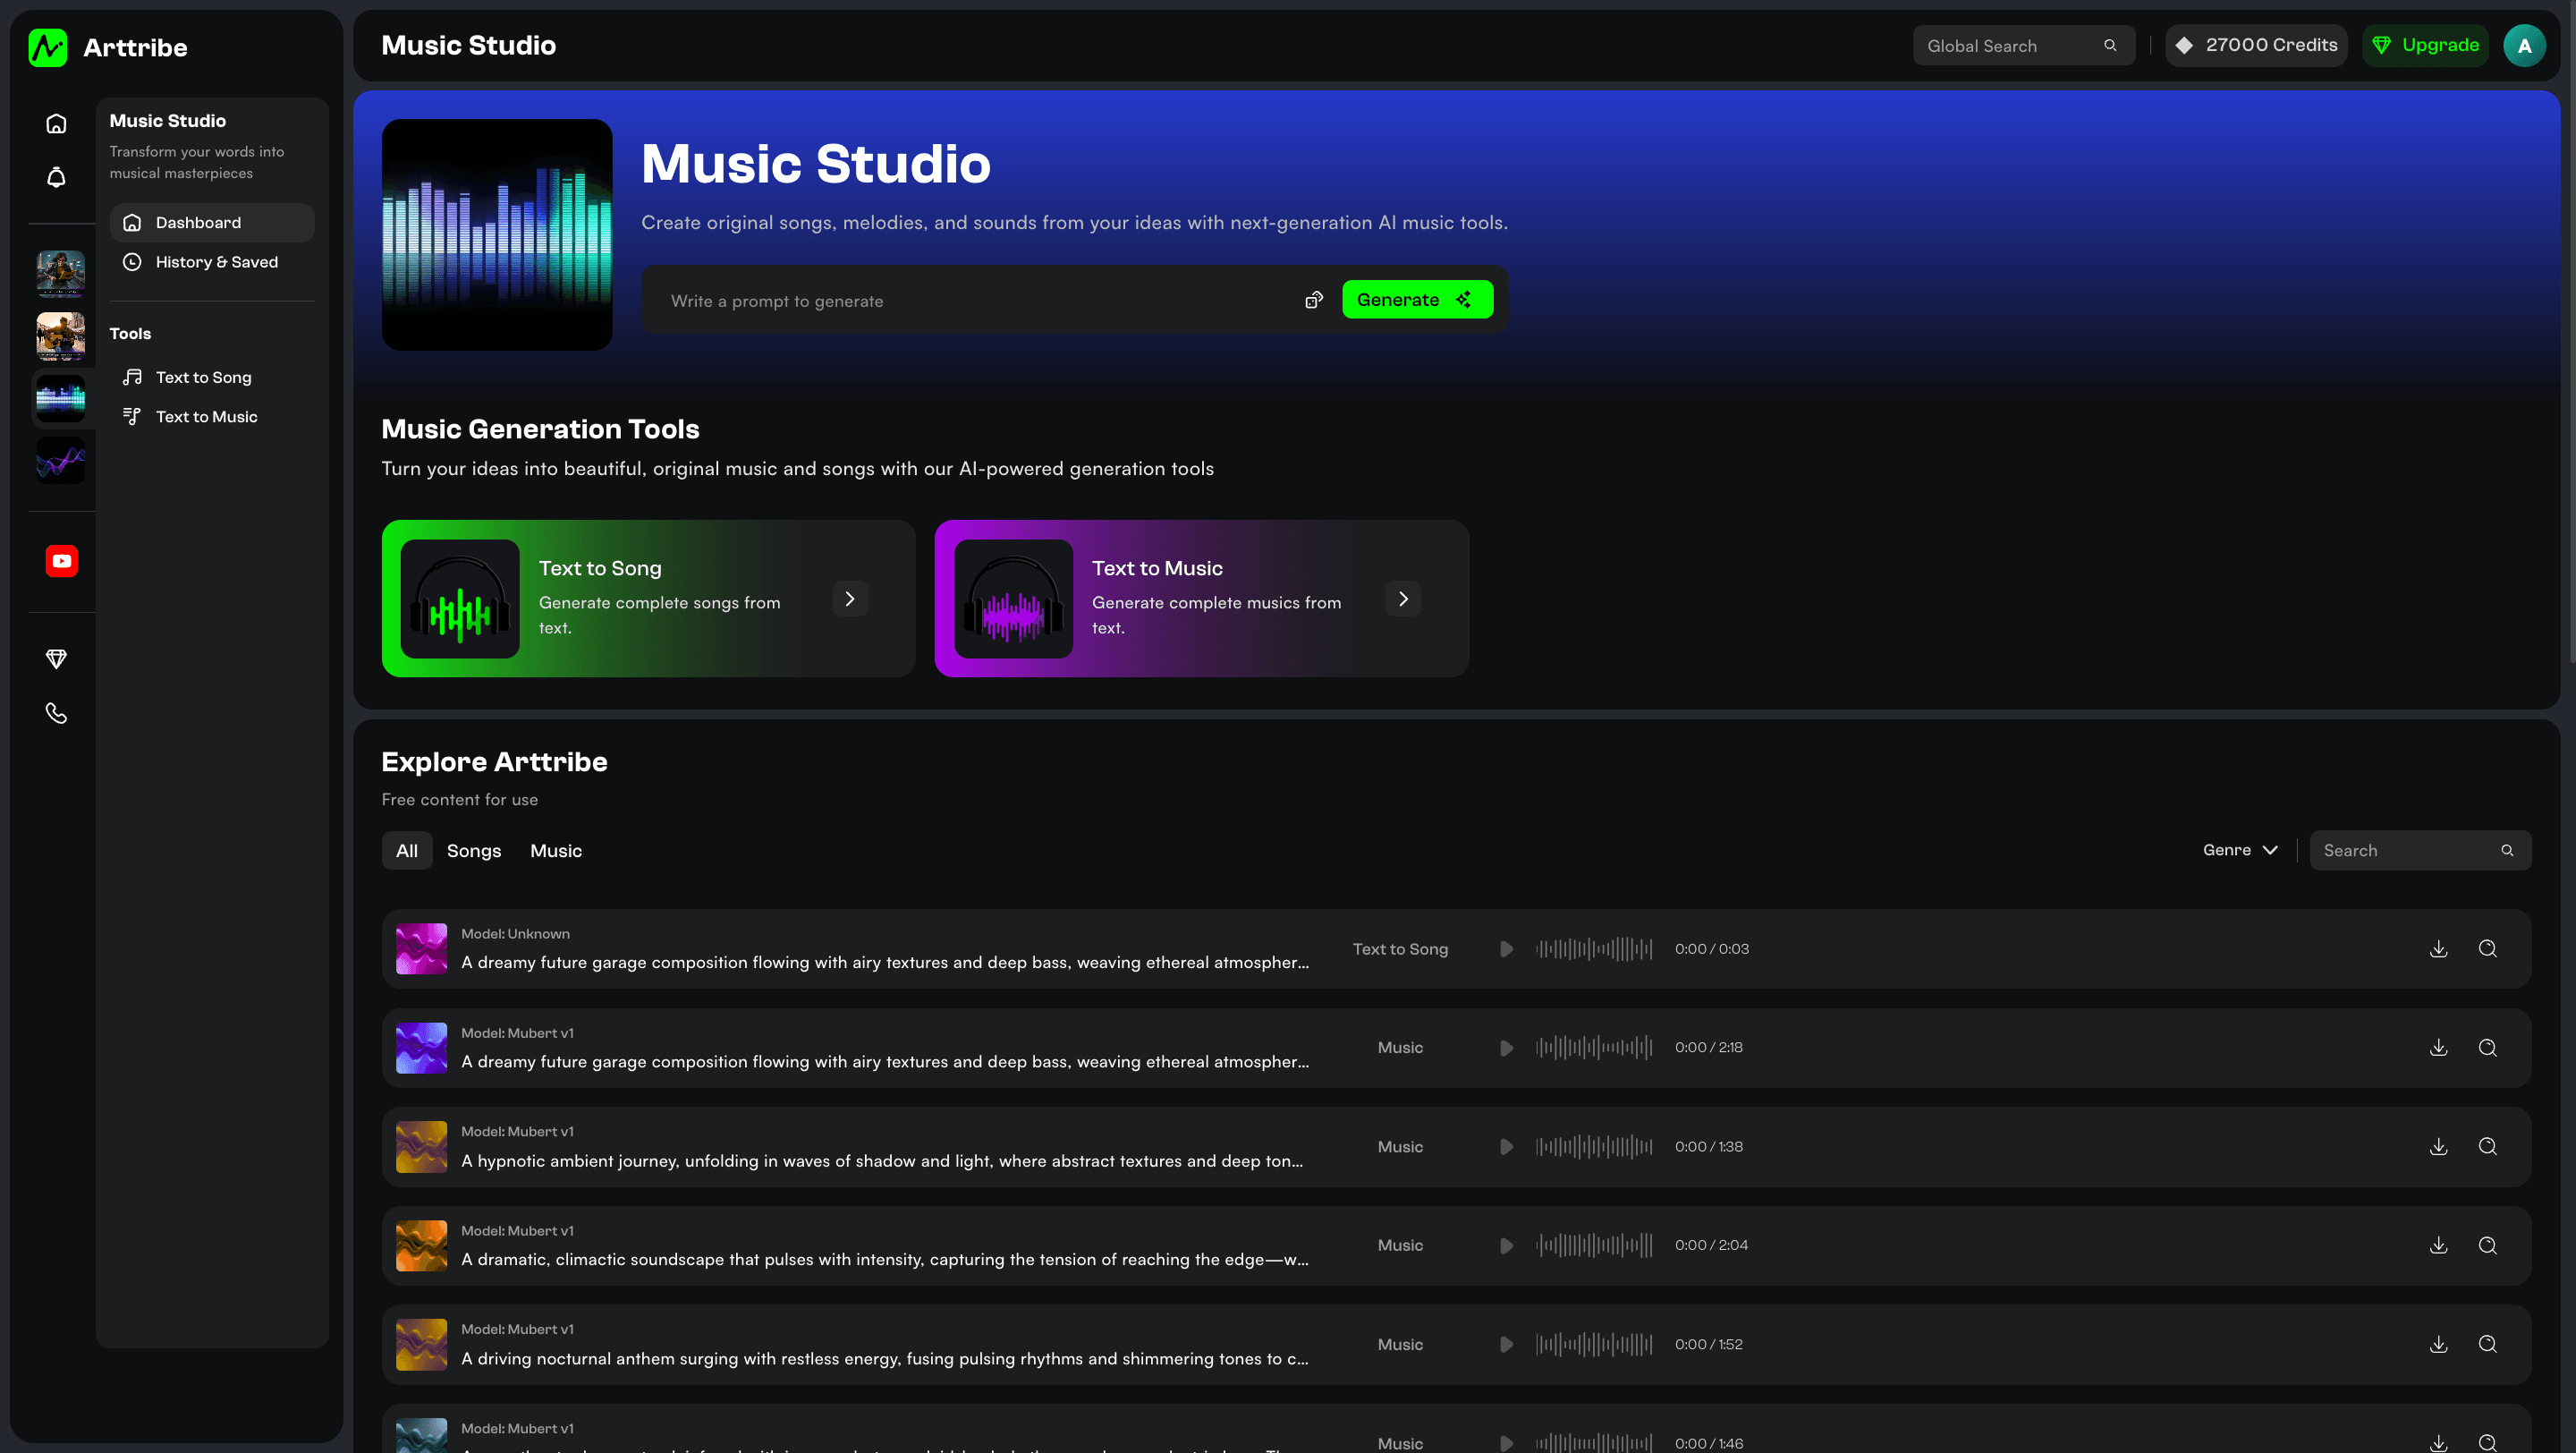Download the Text to Song track 0:03

coord(2439,949)
